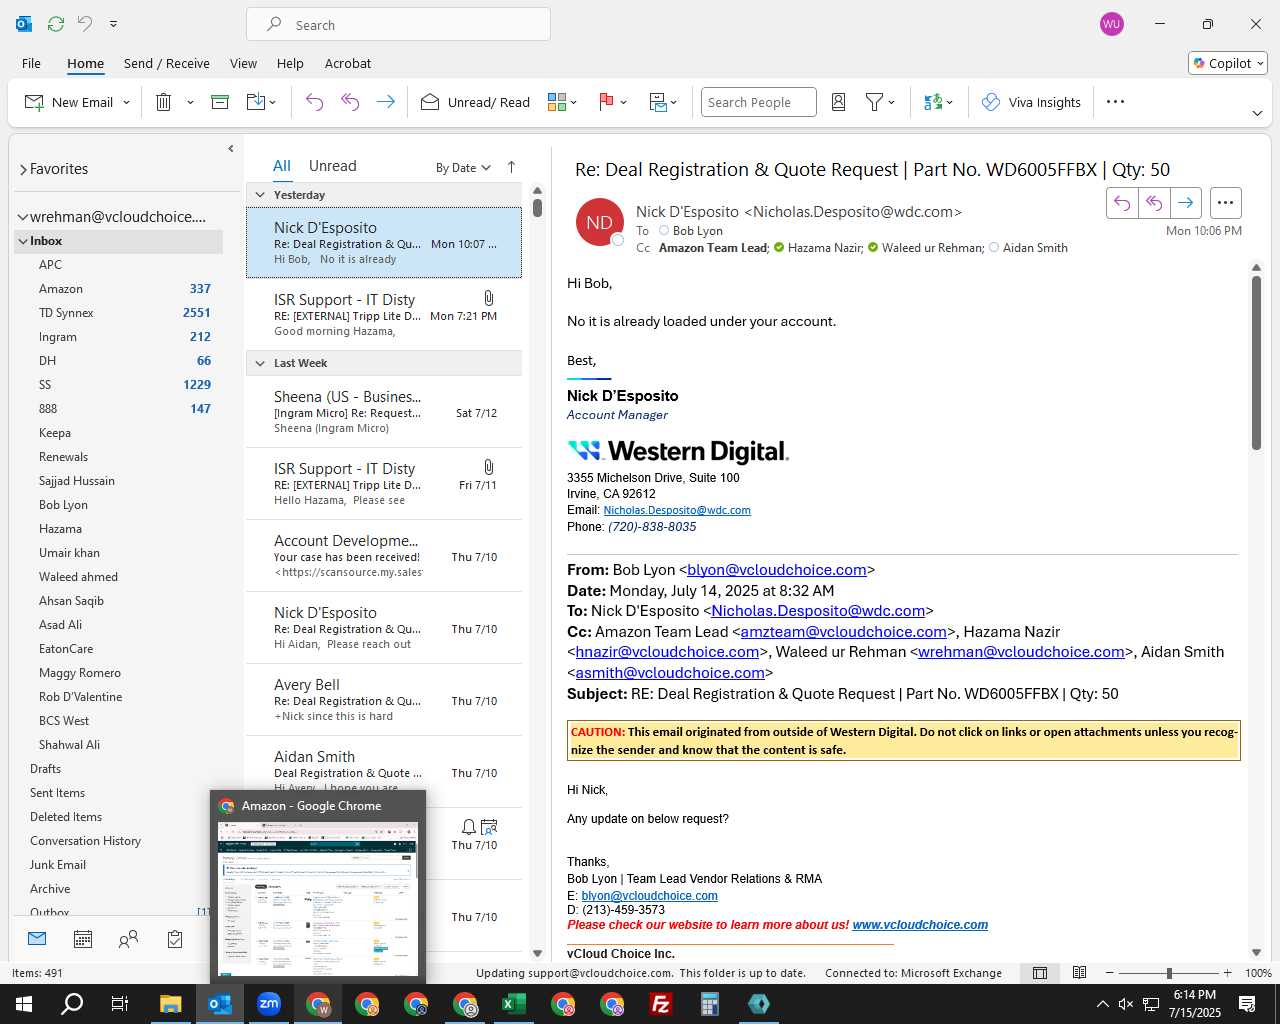1280x1024 pixels.
Task: Expand the ribbon display options chevron
Action: (1257, 113)
